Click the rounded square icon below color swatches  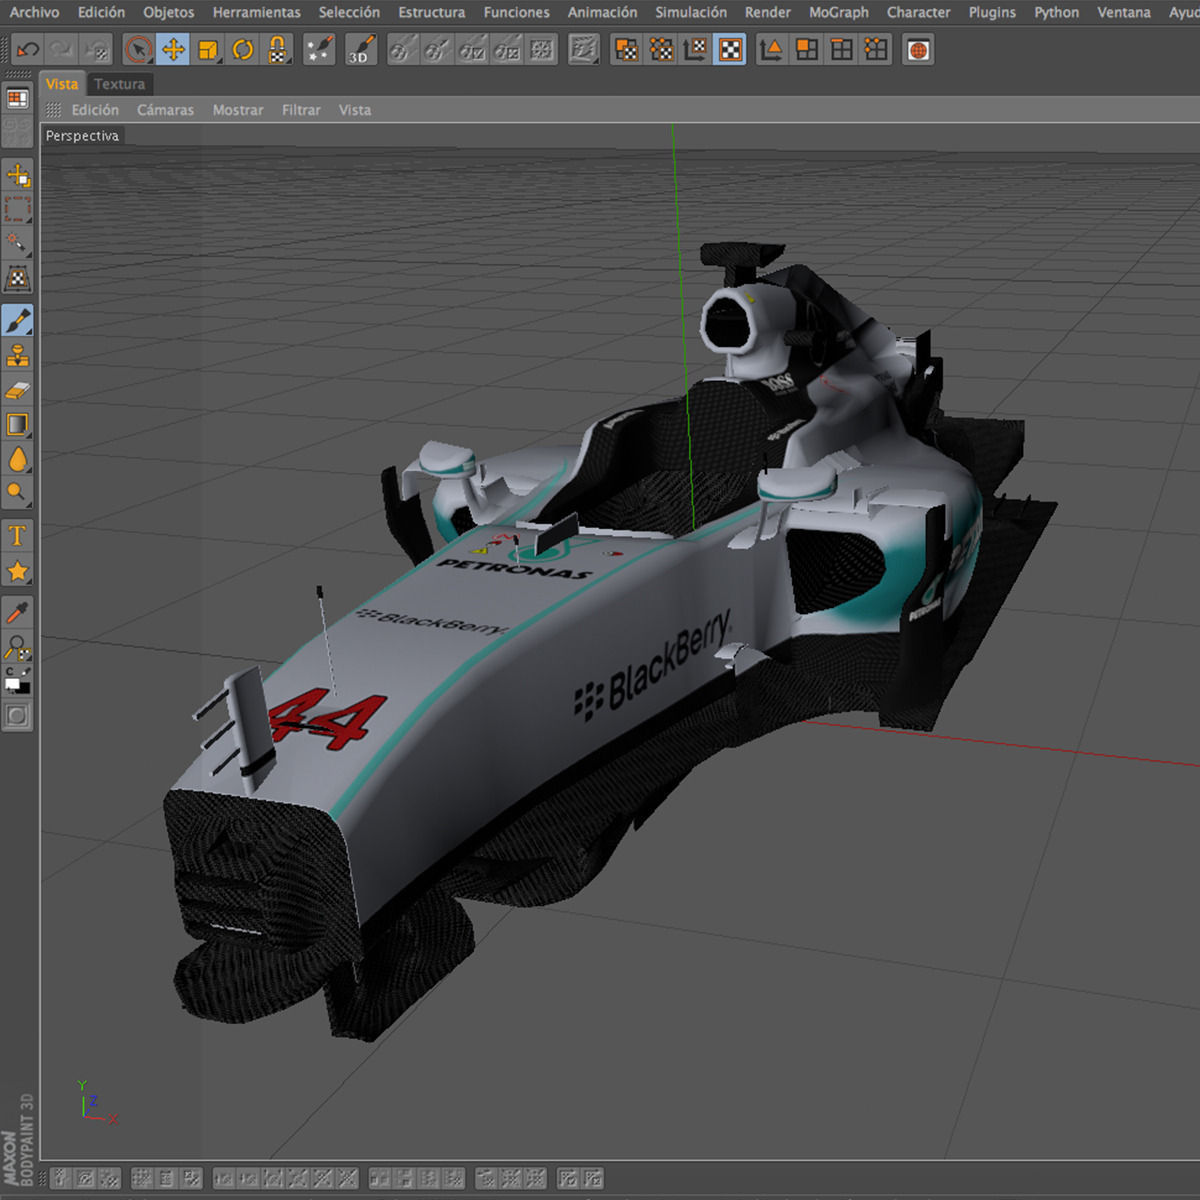point(18,715)
